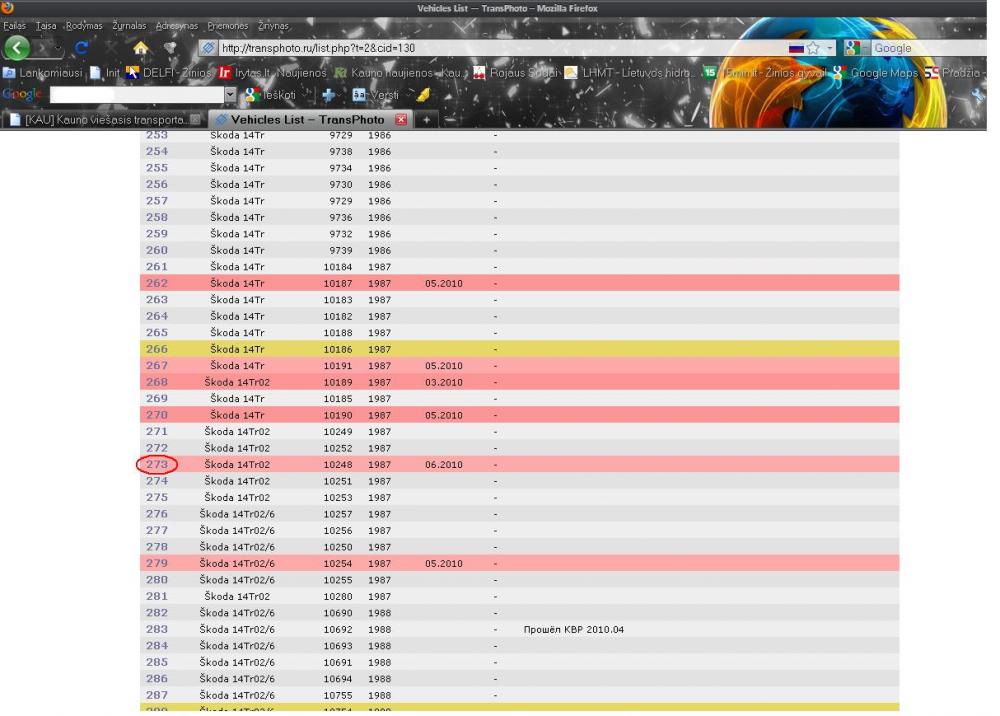1000x716 pixels.
Task: Click the Google Toolbar highlighter icon
Action: 424,96
